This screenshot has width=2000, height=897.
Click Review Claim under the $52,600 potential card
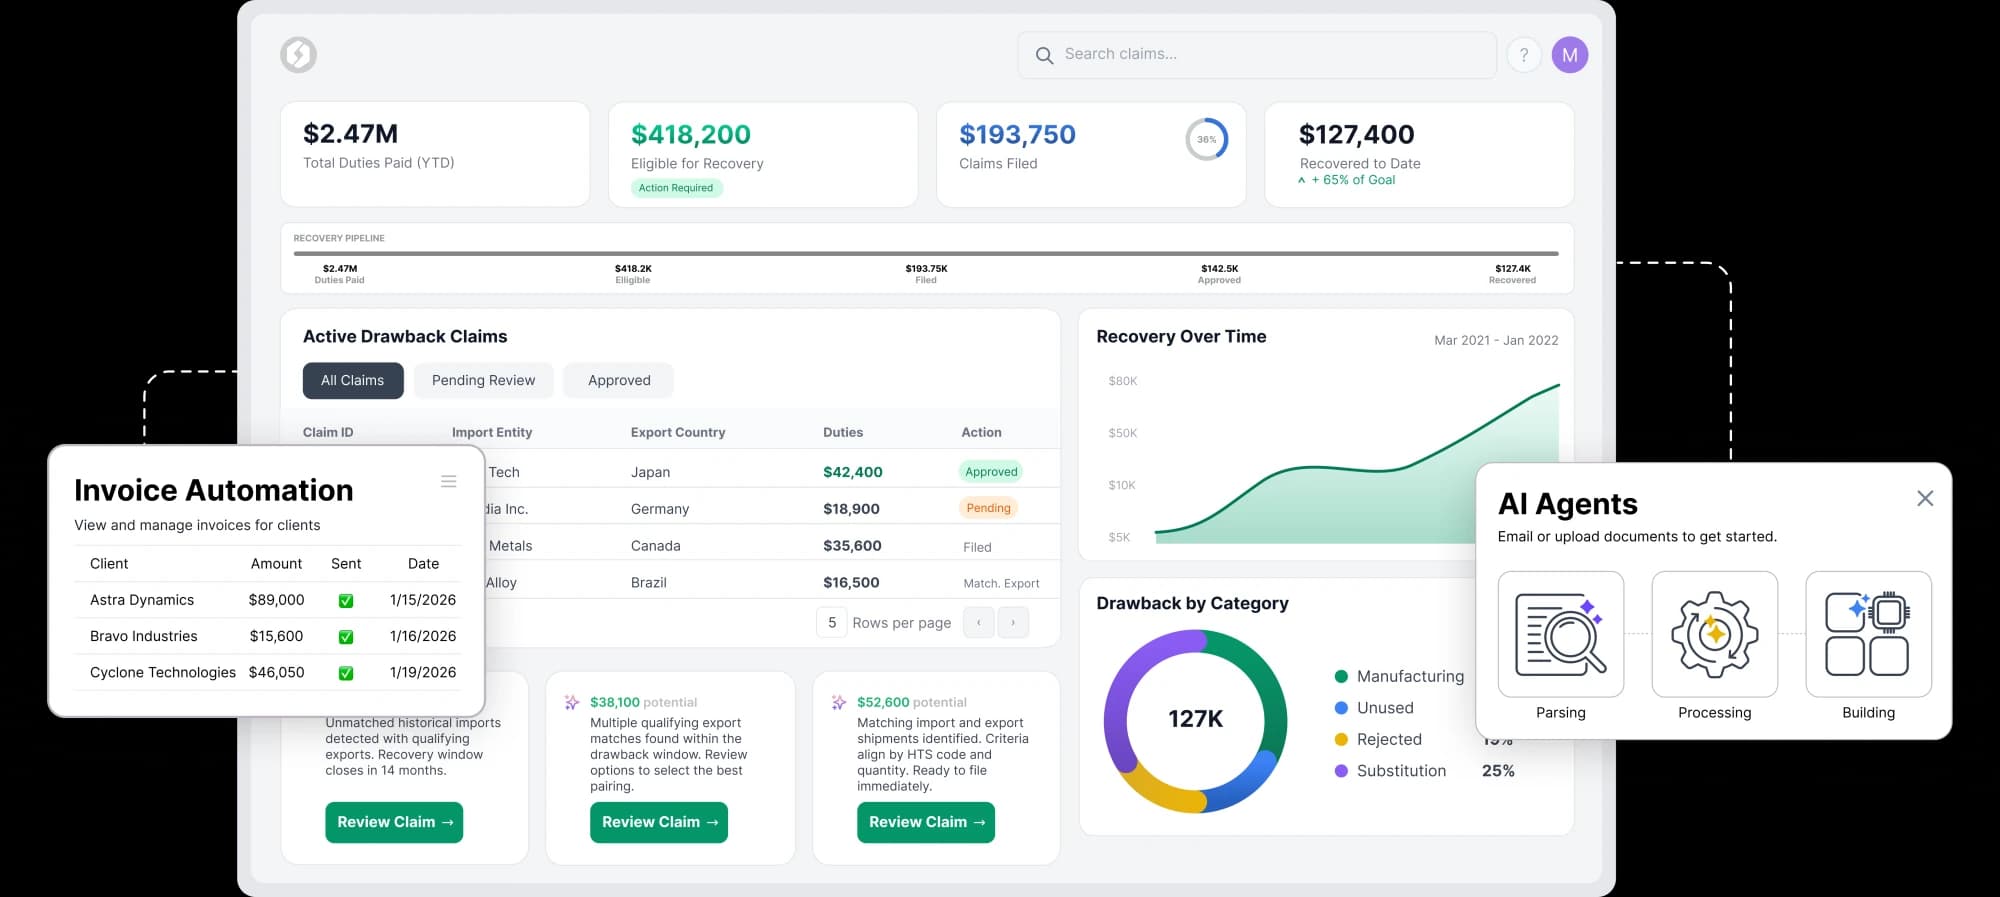pos(926,822)
